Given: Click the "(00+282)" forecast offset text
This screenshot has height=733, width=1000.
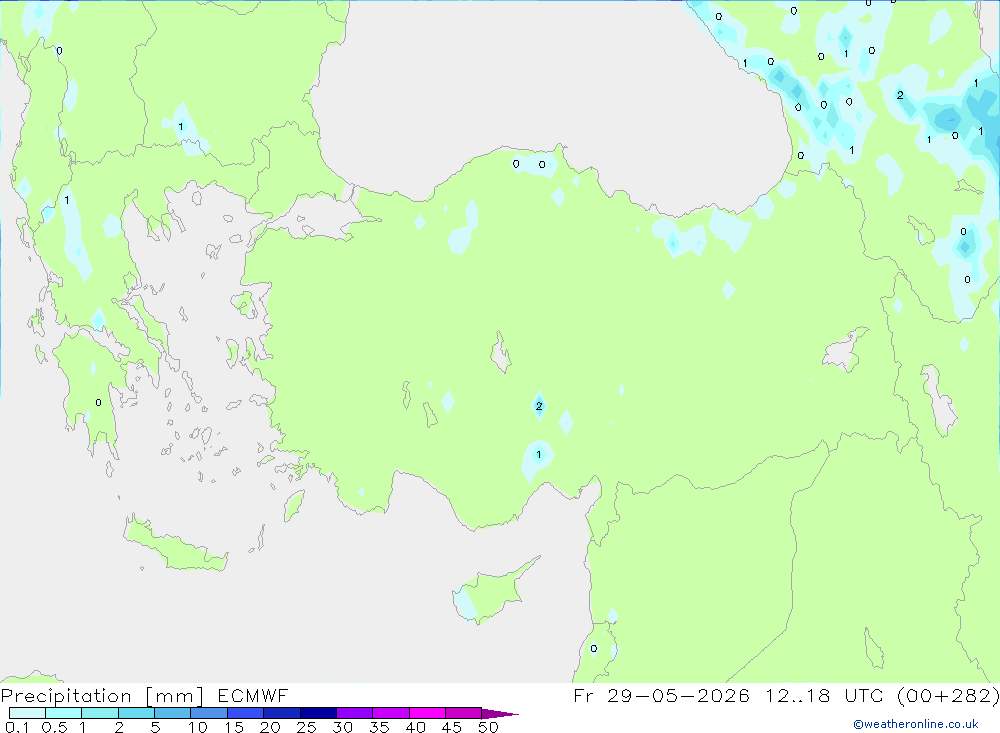Looking at the screenshot, I should pos(948,696).
